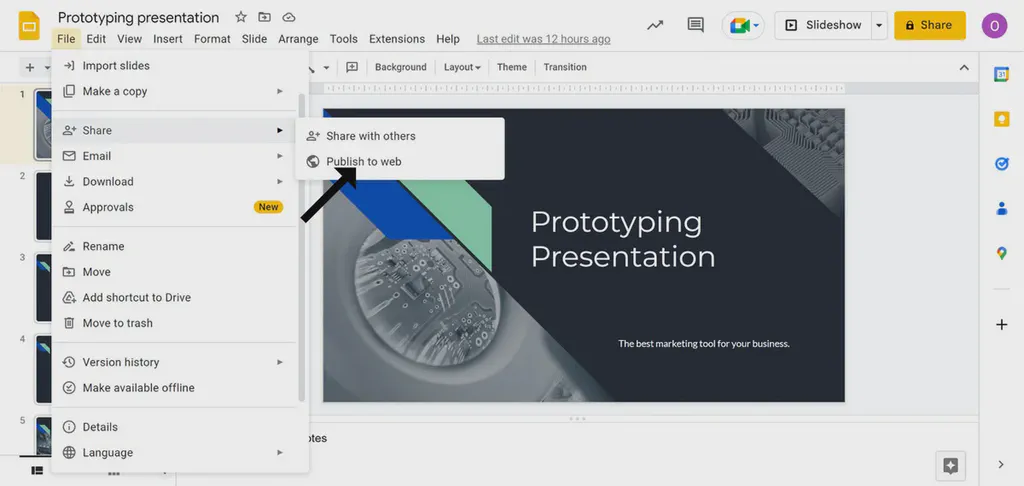Click the add comment toolbar icon
This screenshot has height=486, width=1024.
[x=352, y=67]
